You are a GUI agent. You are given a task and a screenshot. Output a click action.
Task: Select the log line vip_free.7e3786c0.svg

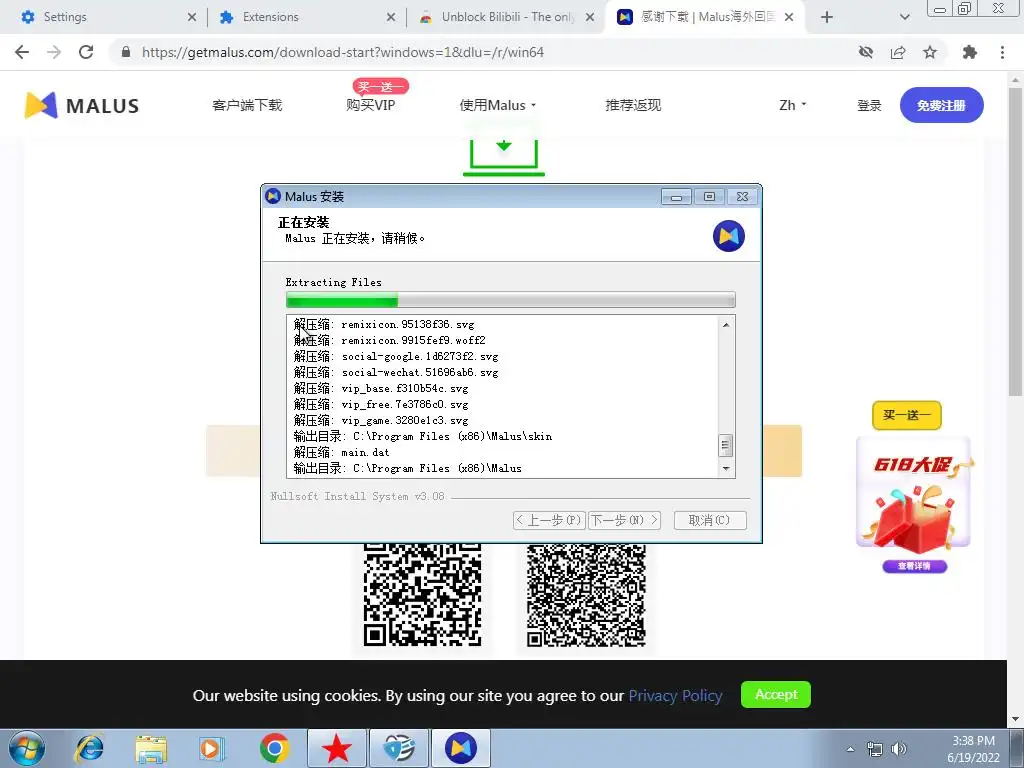coord(381,404)
